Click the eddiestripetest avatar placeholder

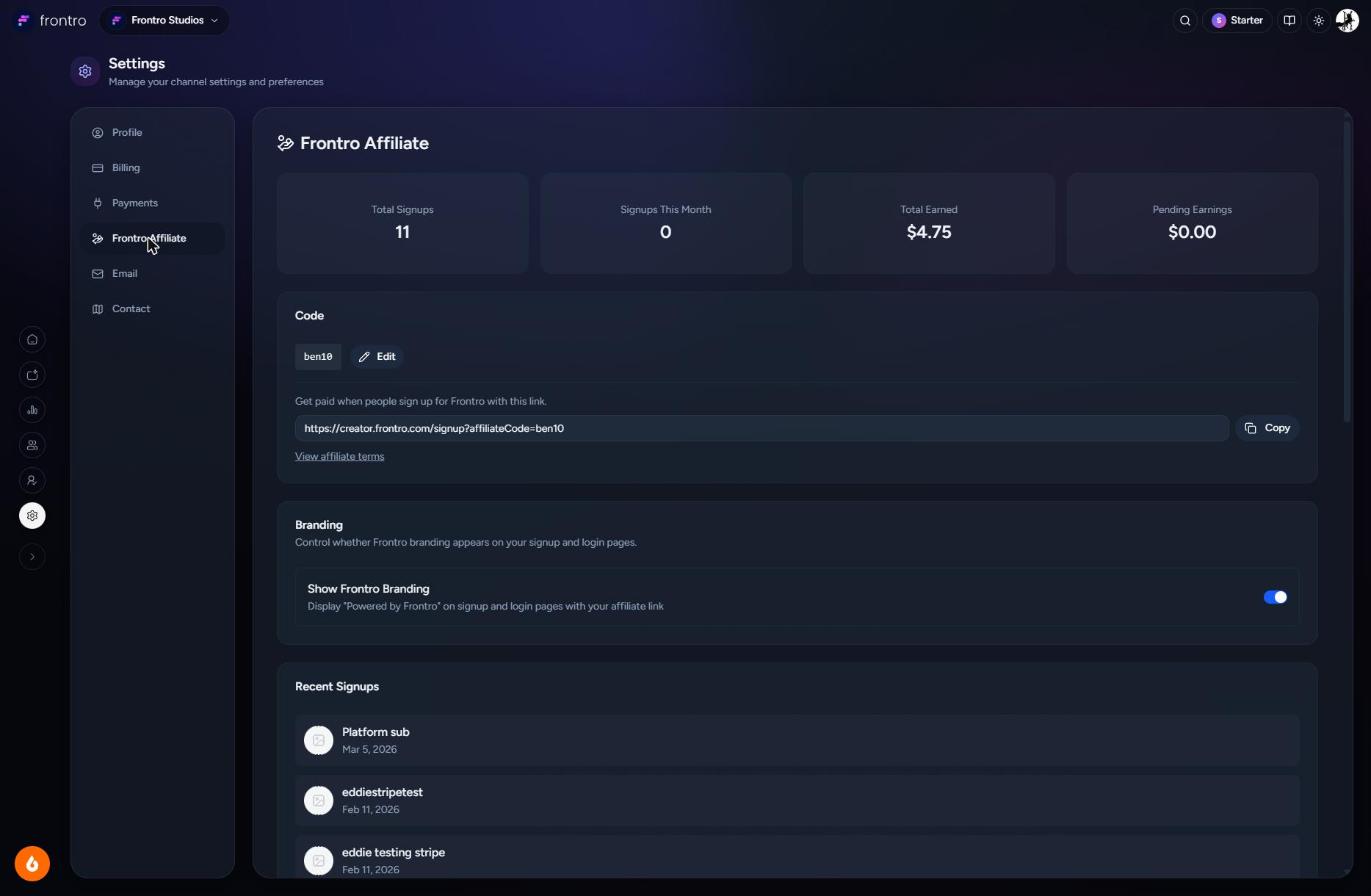click(318, 800)
